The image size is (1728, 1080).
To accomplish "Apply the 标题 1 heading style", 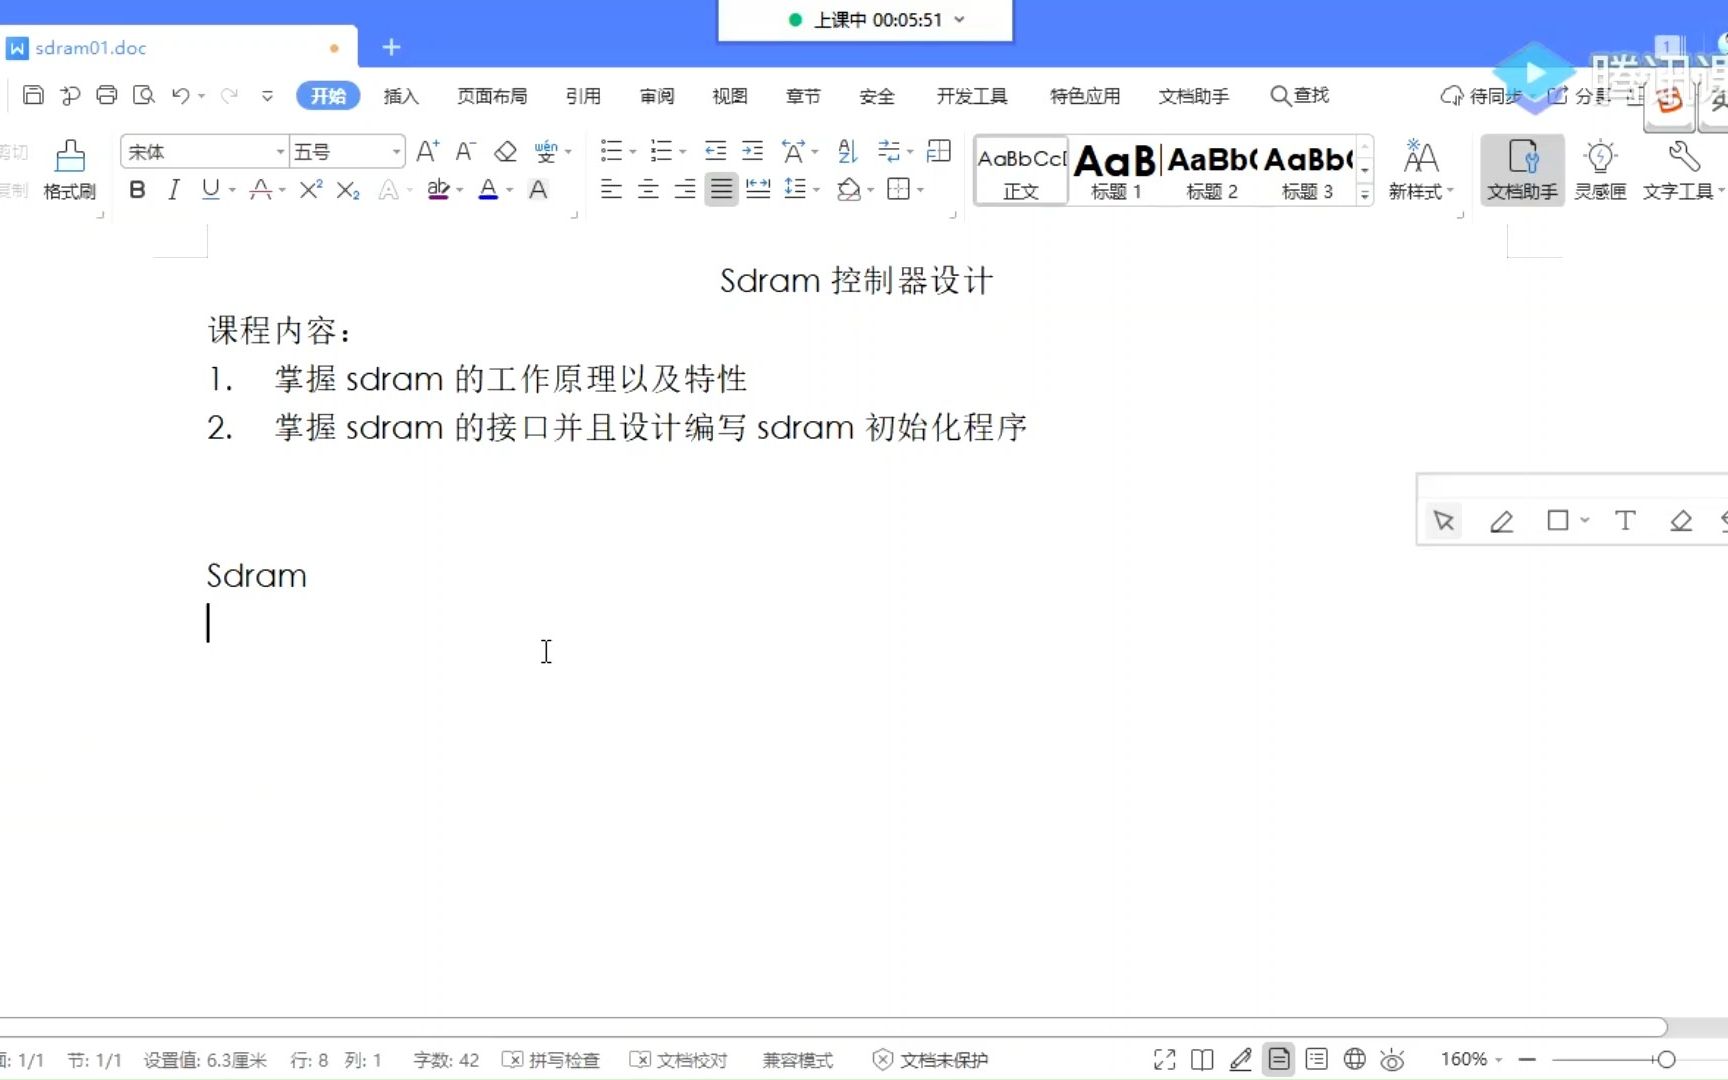I will click(1115, 170).
